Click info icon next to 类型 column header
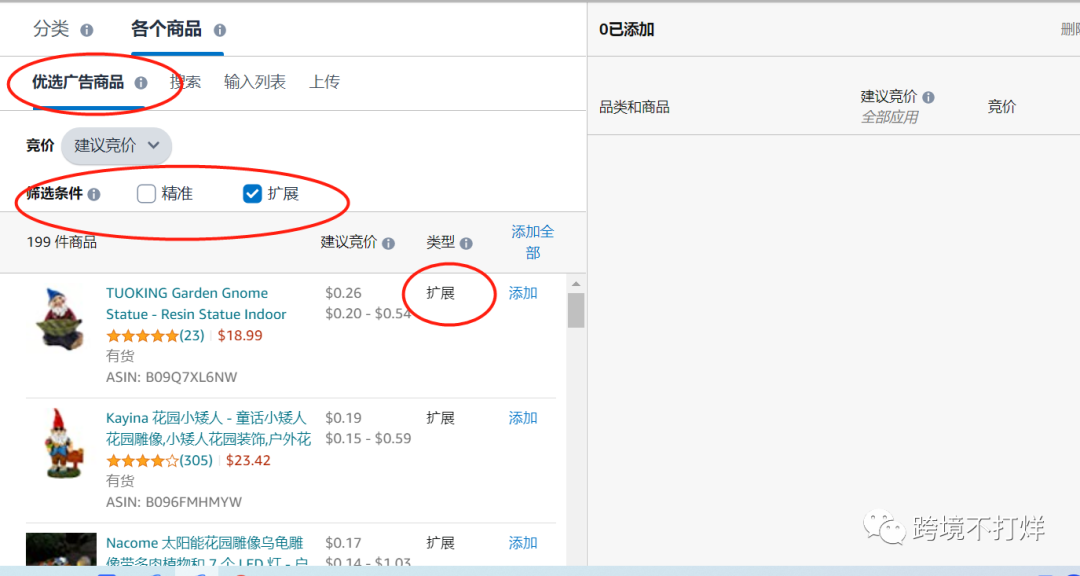The image size is (1080, 576). [466, 243]
